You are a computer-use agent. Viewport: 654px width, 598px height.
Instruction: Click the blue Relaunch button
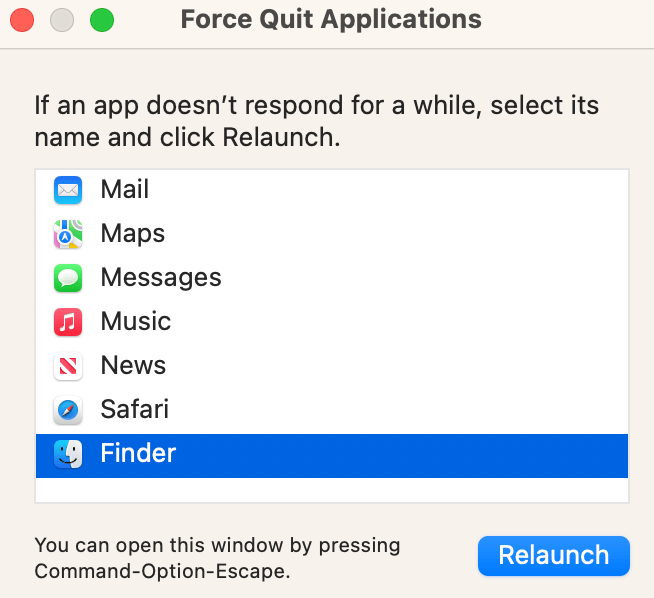click(553, 555)
